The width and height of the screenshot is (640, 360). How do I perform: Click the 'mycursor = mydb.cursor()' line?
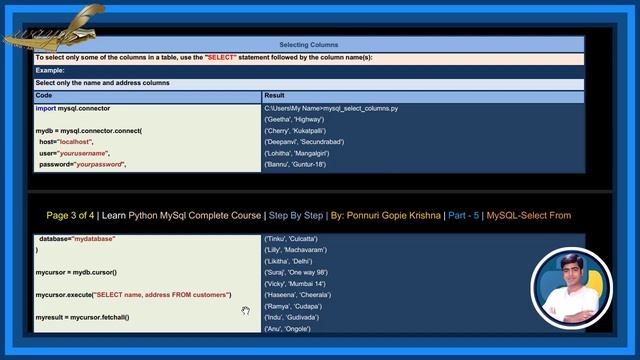coord(76,272)
